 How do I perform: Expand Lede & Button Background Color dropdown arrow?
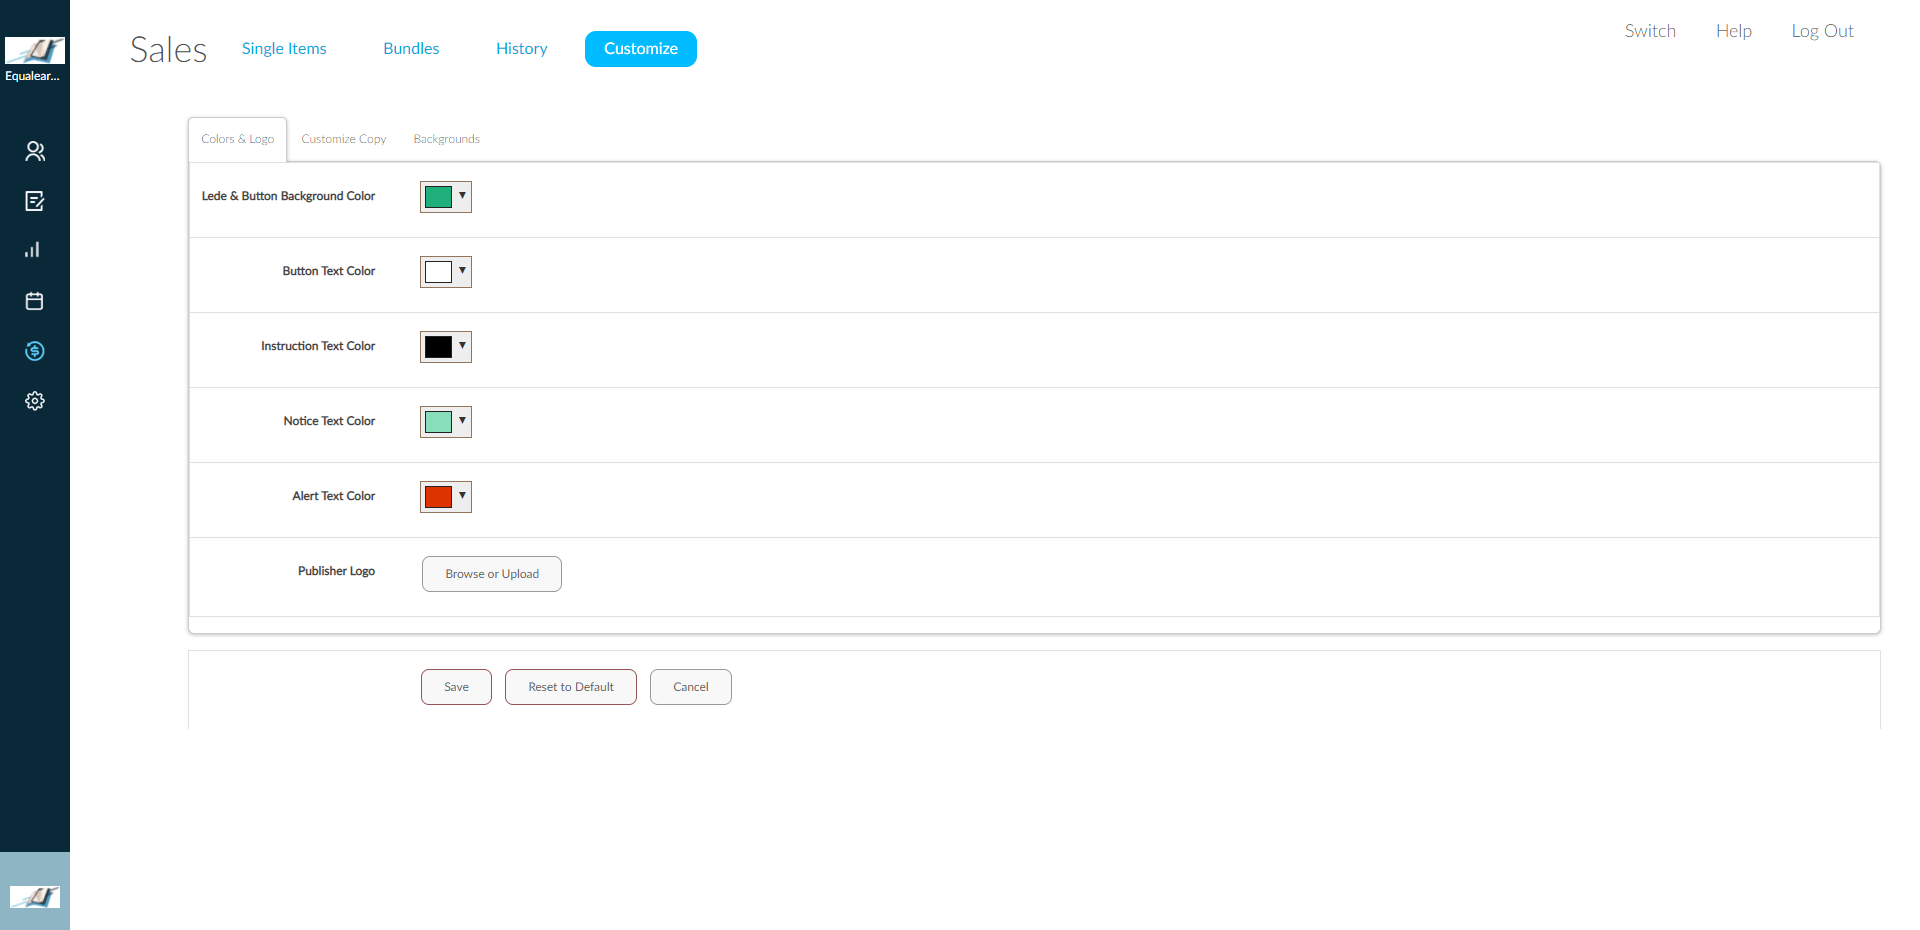462,196
